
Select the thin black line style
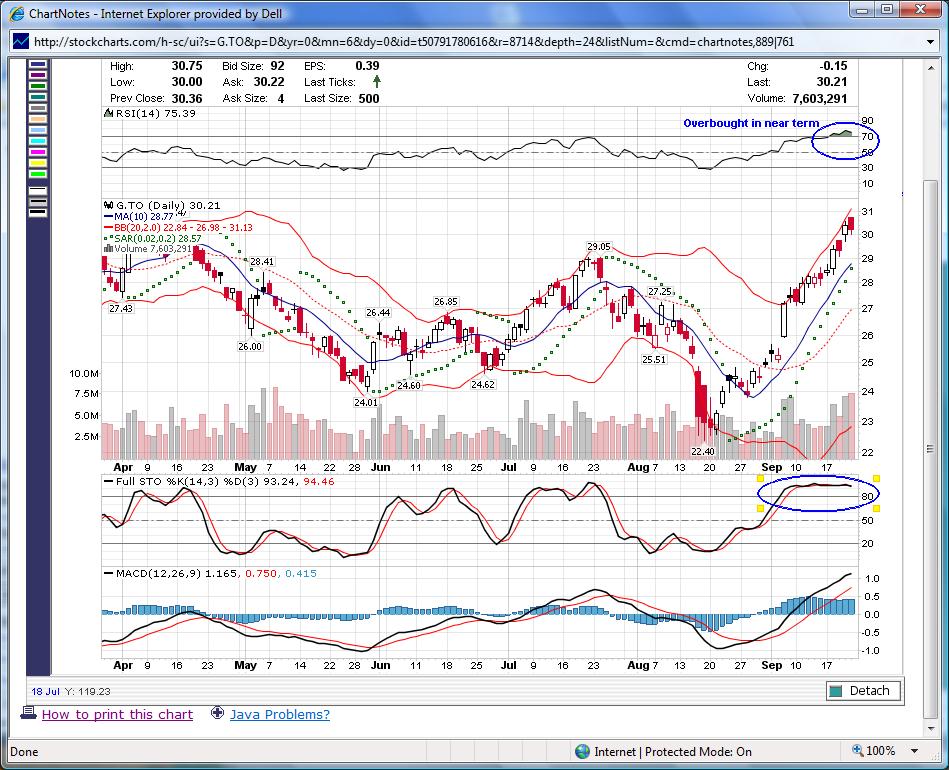pyautogui.click(x=38, y=190)
